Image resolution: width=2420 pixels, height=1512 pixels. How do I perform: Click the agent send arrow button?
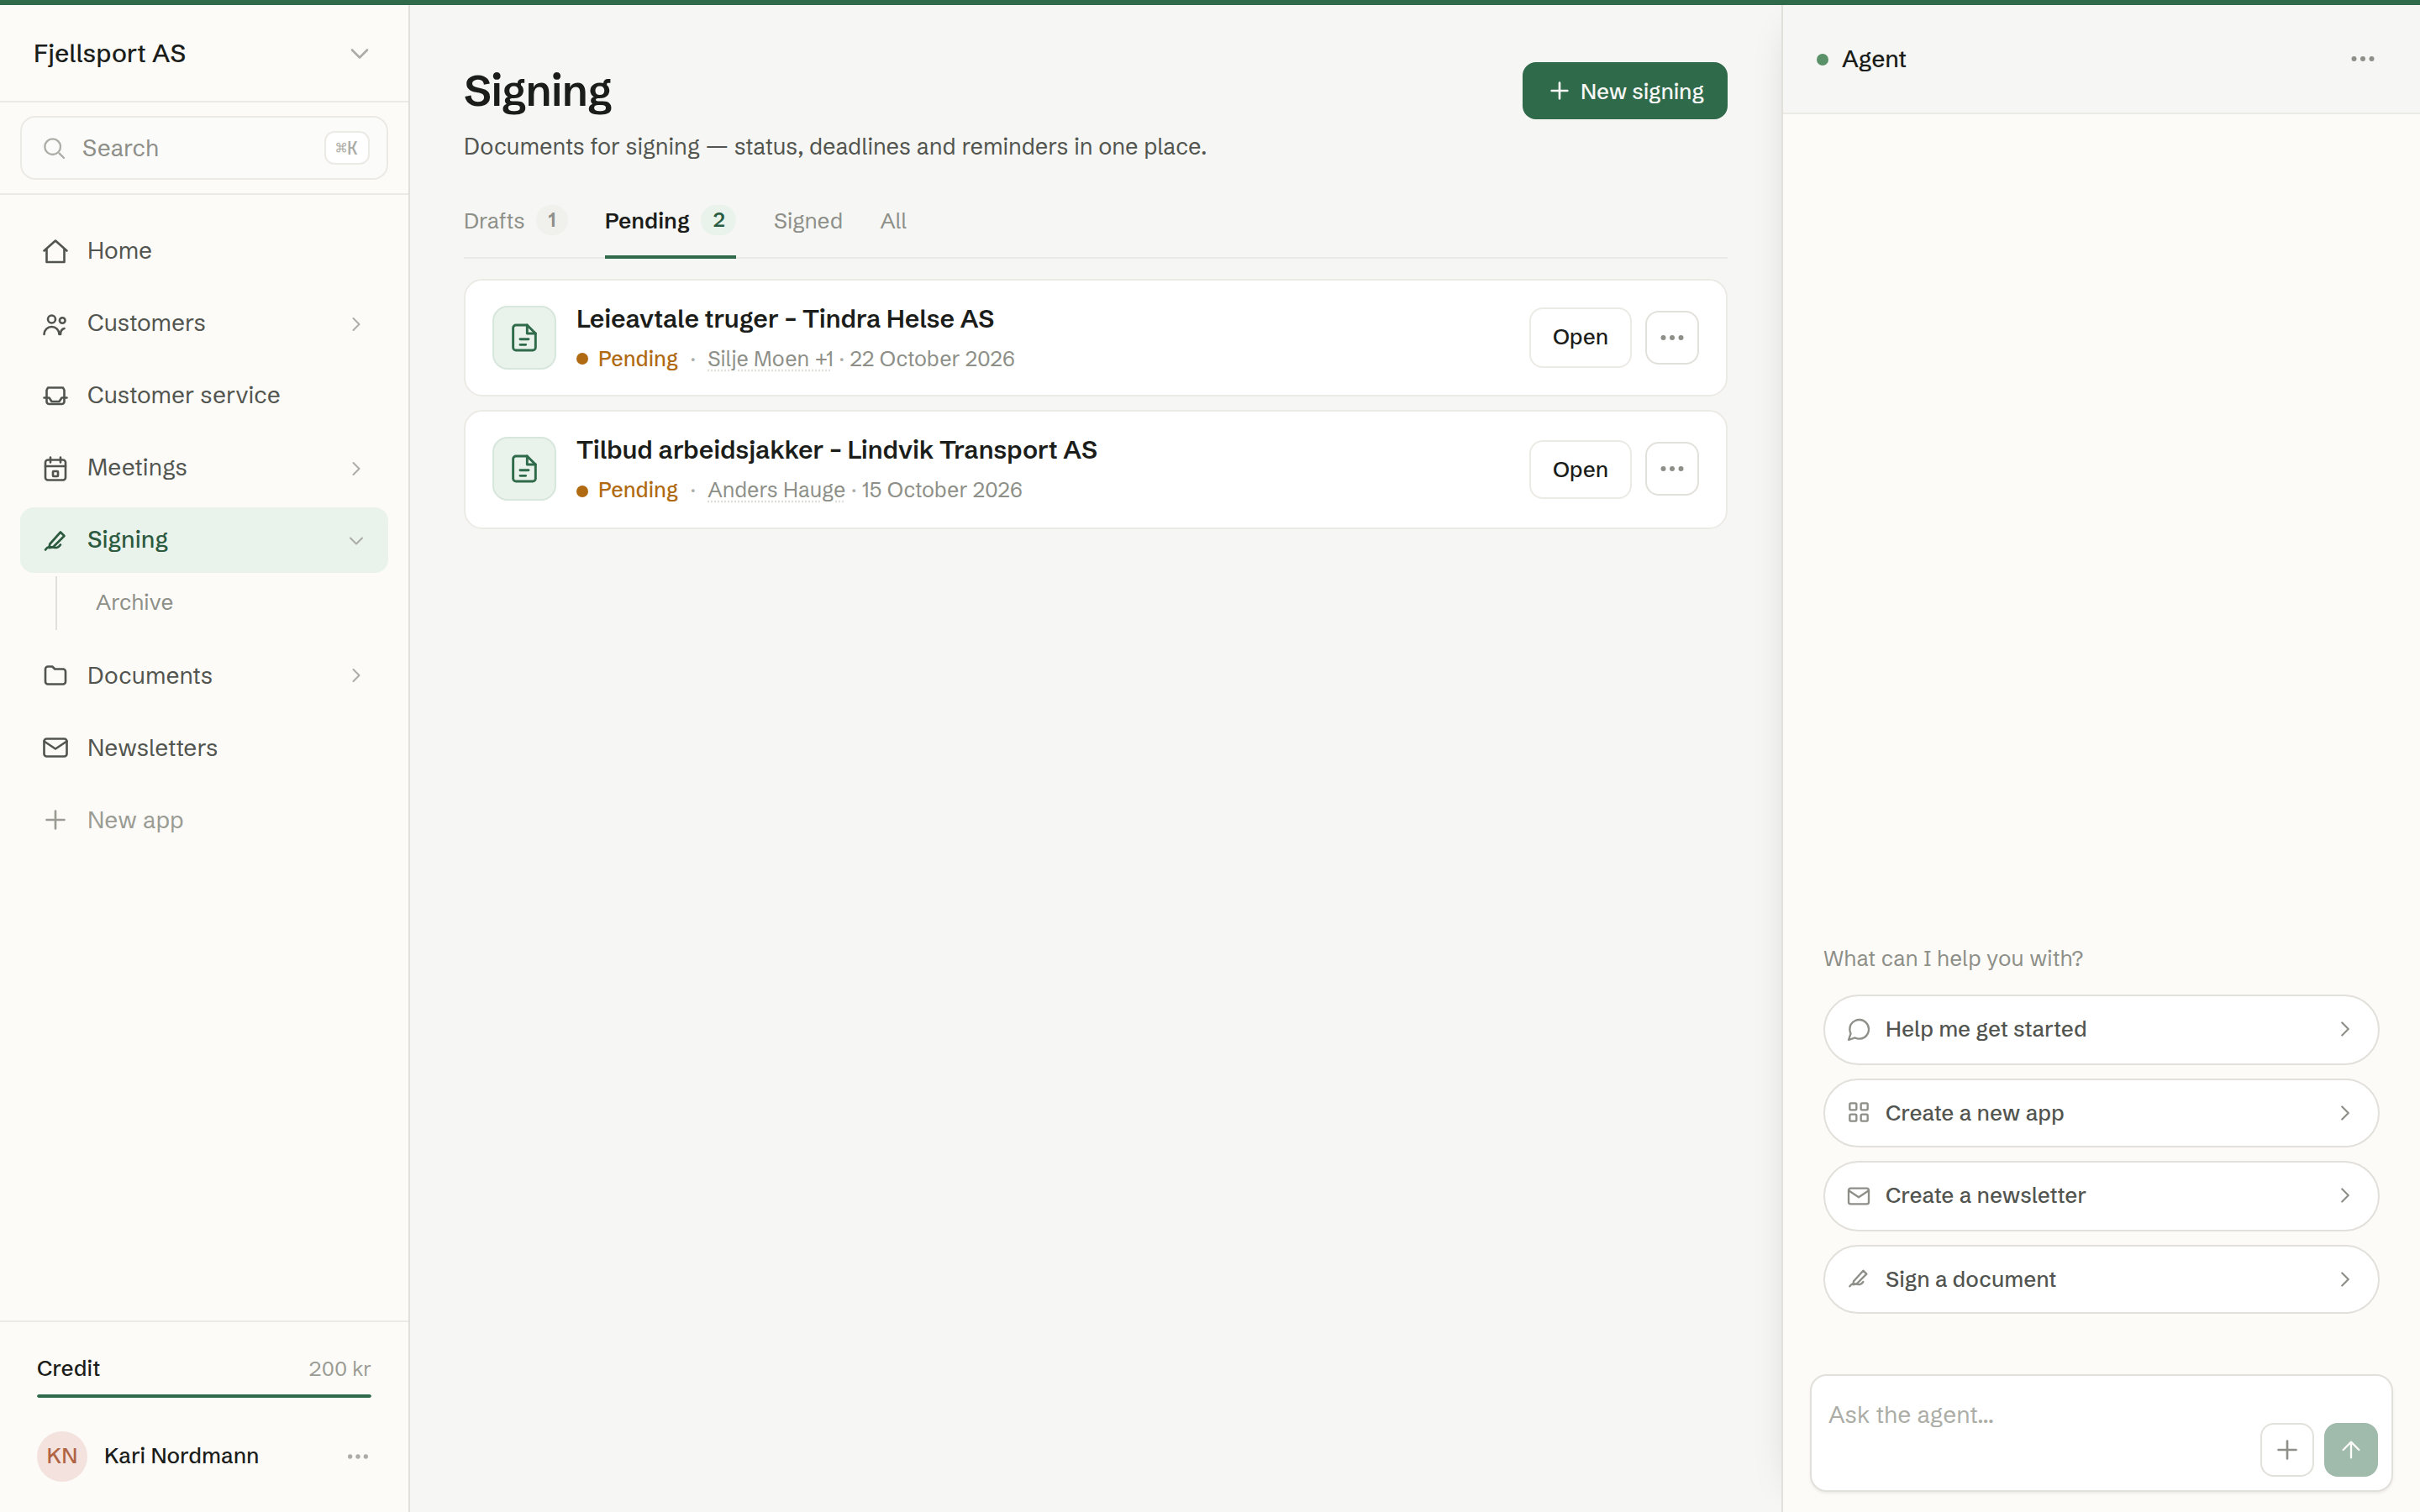[x=2351, y=1450]
